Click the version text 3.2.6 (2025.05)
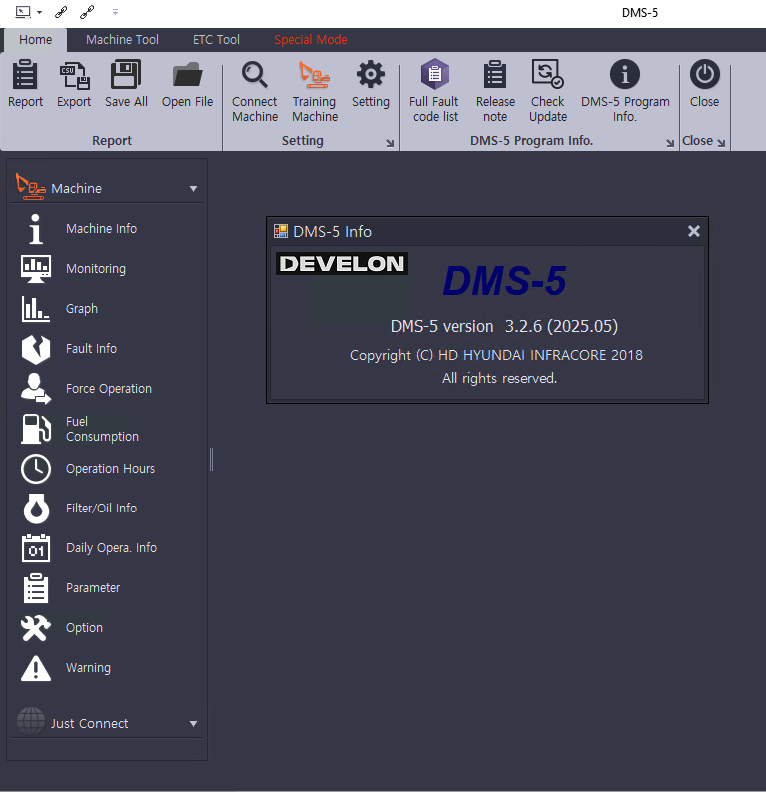Image resolution: width=766 pixels, height=792 pixels. (x=561, y=326)
